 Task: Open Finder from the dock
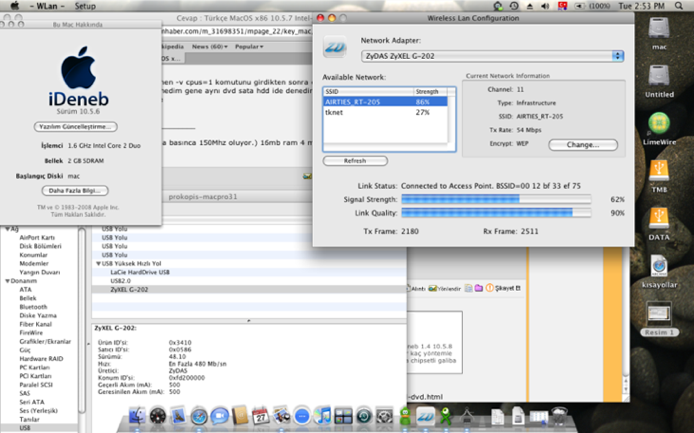137,415
